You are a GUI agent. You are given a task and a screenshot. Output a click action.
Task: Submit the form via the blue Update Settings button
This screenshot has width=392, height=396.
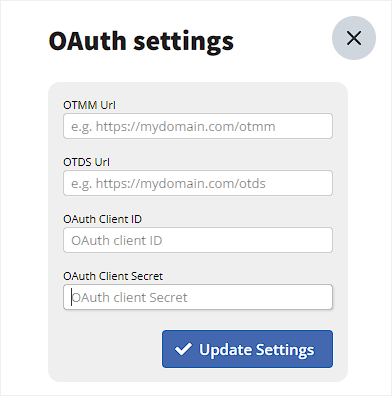247,349
